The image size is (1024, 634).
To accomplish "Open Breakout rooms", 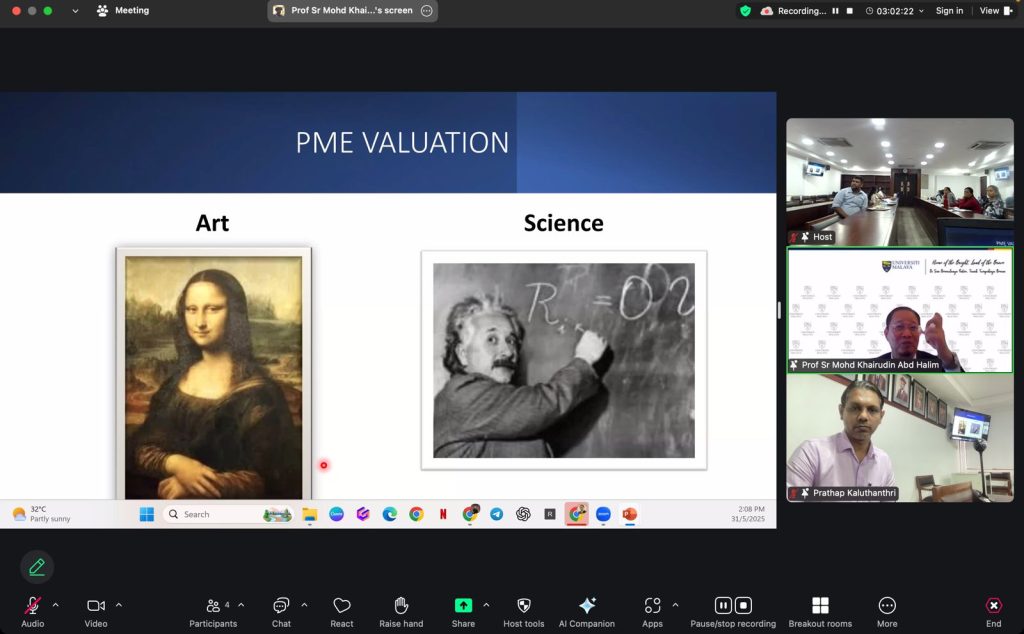I will pos(820,612).
